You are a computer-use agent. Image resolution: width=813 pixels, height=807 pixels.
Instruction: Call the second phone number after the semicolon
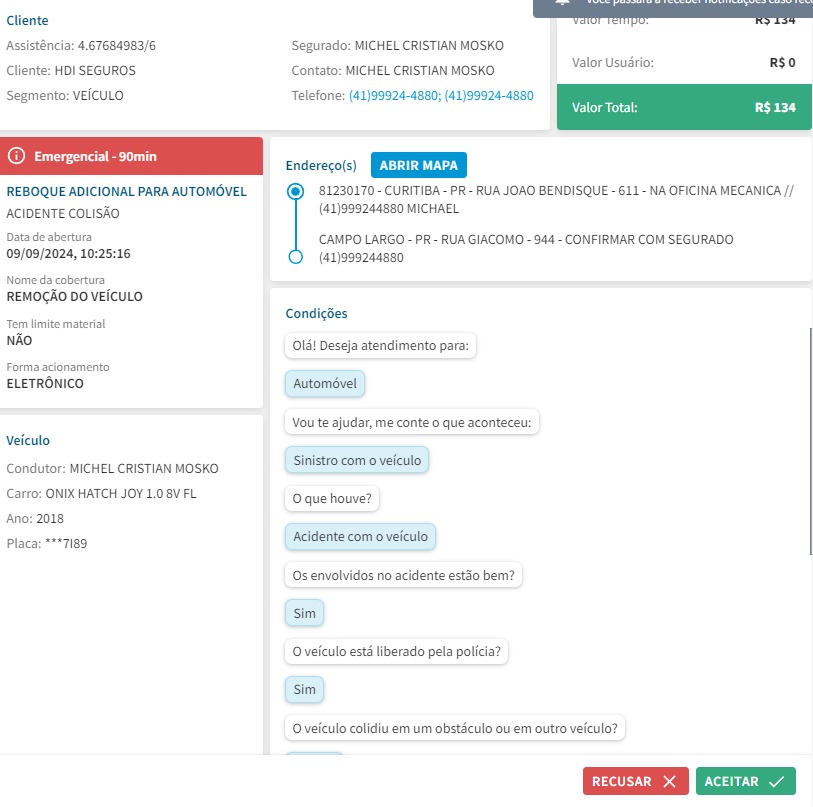(488, 95)
